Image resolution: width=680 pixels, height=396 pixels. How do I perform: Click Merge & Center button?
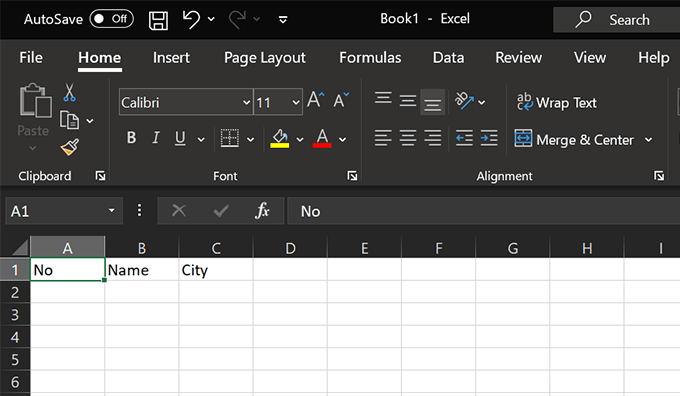574,139
